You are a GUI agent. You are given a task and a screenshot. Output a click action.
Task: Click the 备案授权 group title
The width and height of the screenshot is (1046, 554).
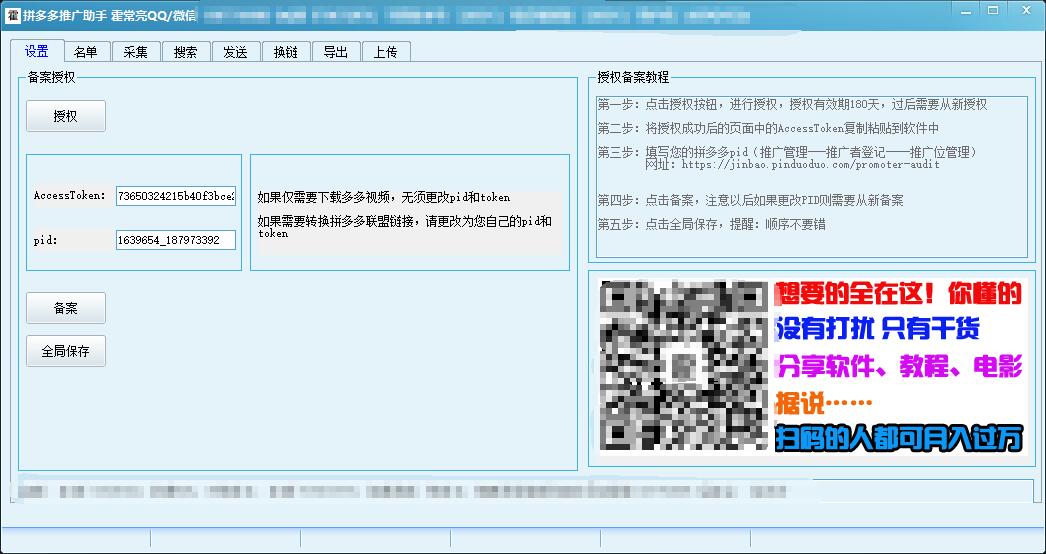coord(51,77)
